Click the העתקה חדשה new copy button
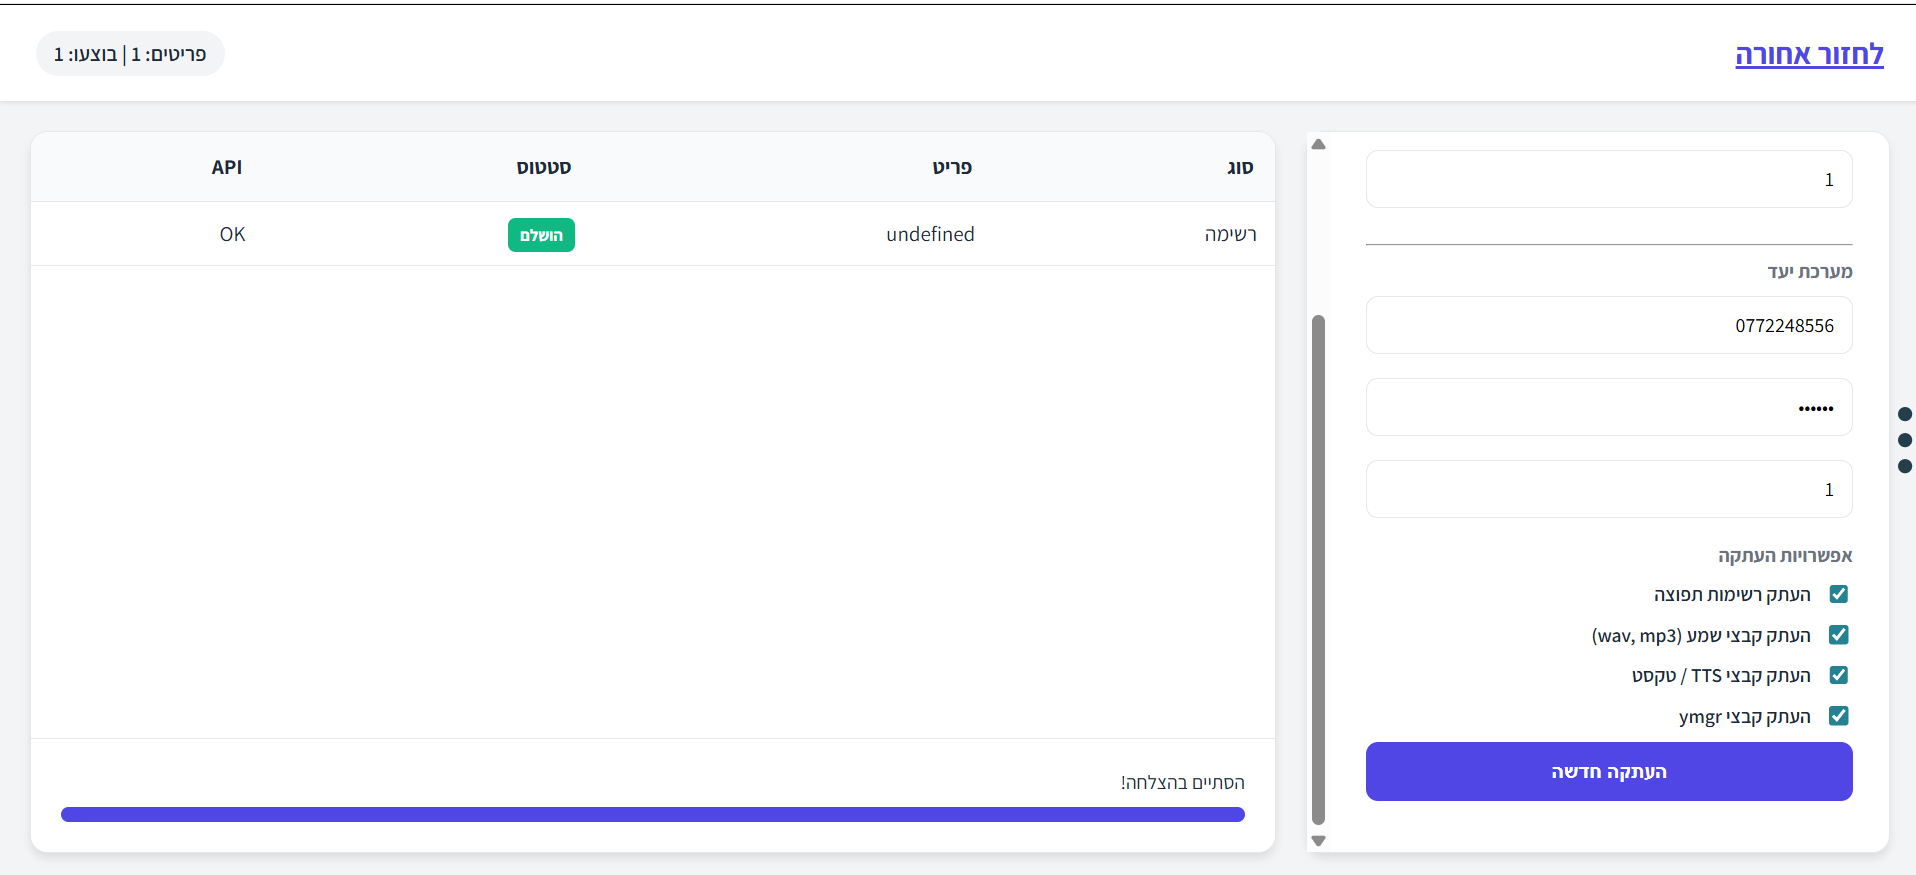Screen dimensions: 1916x875 pos(1608,771)
